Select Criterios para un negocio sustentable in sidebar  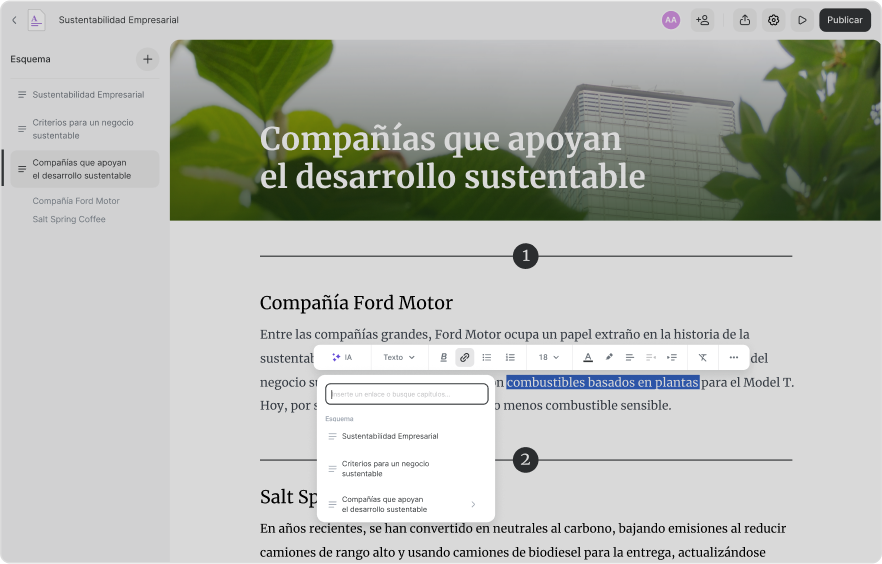[x=85, y=129]
